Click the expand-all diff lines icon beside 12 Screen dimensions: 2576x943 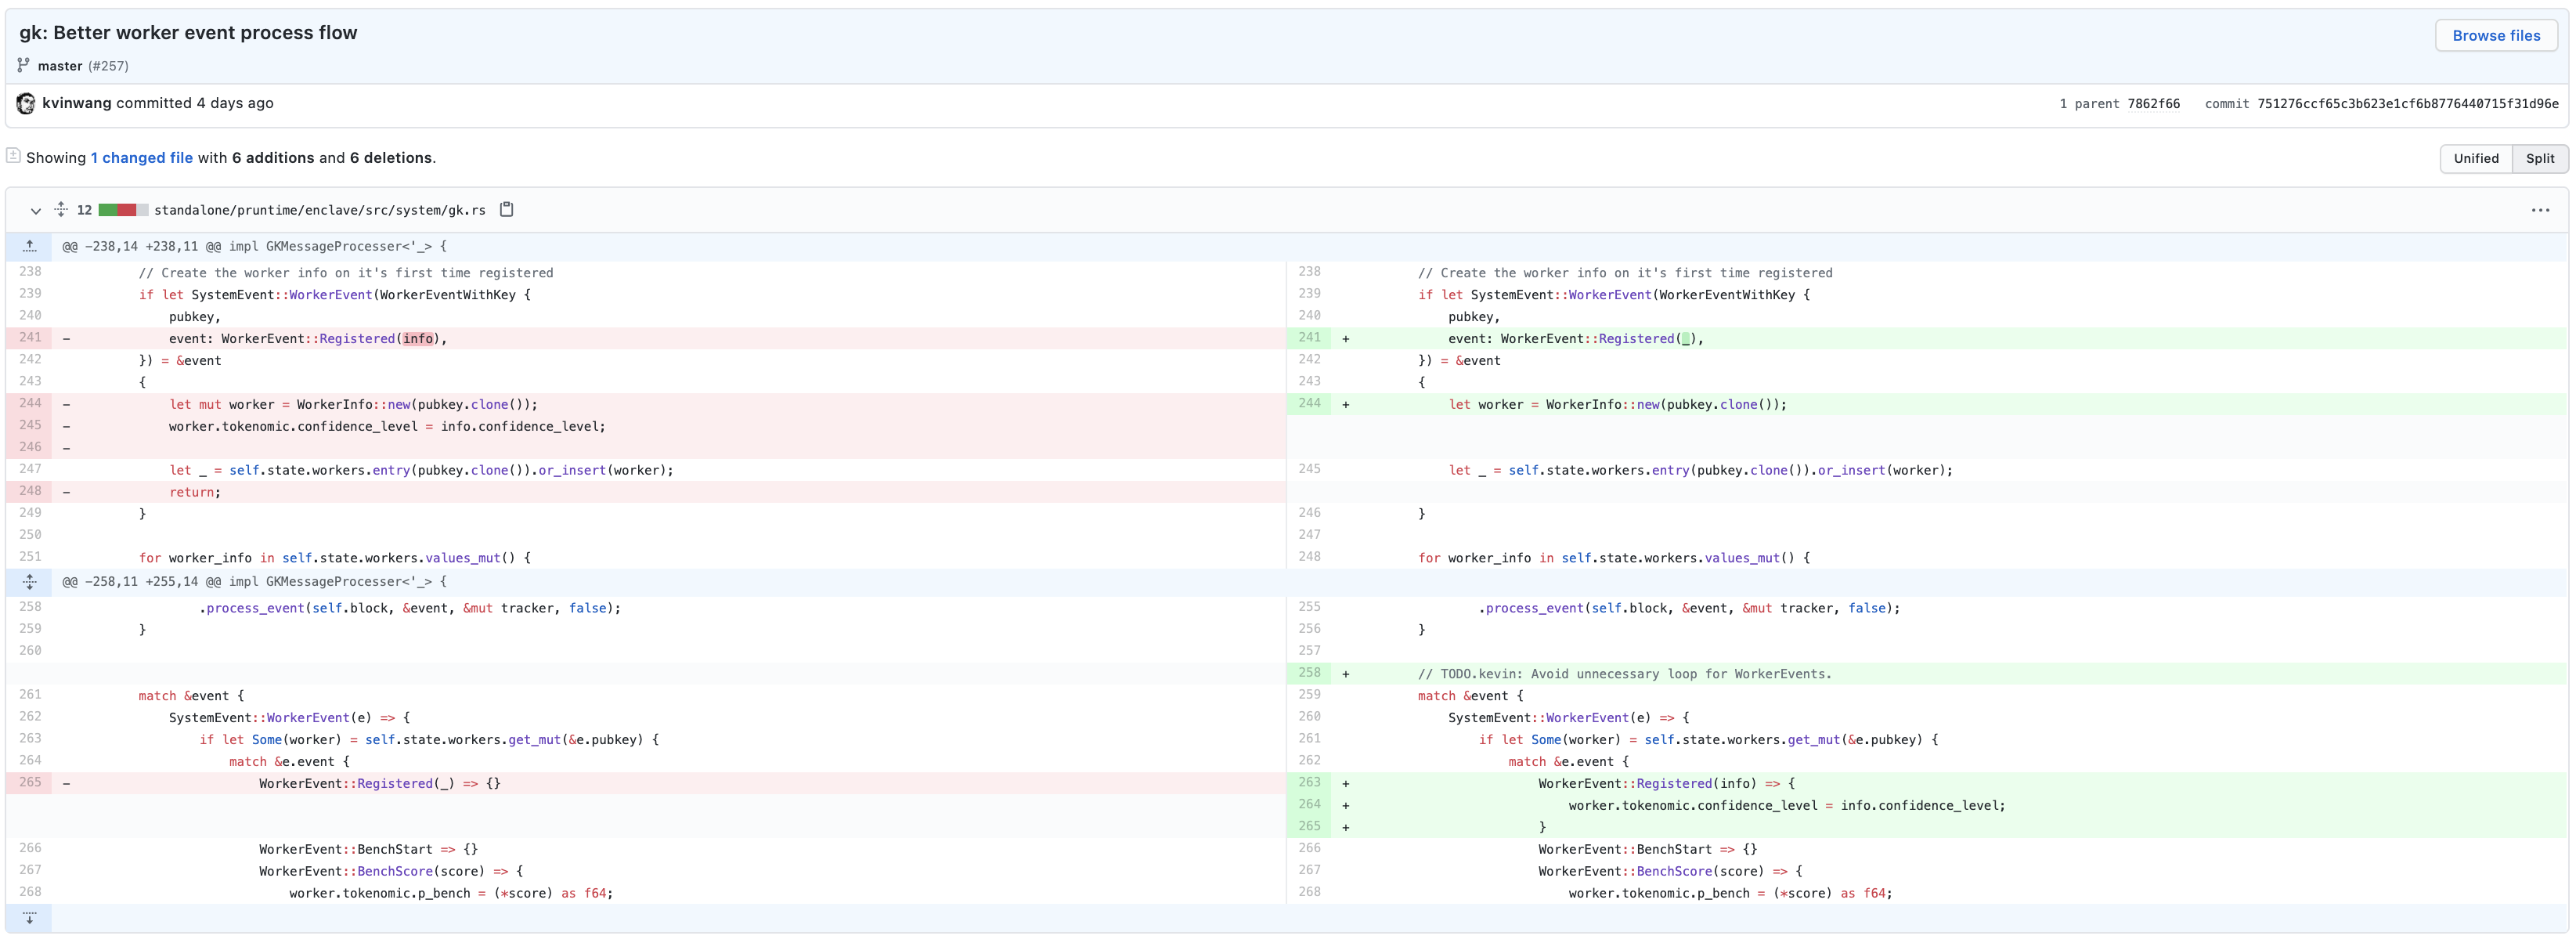pyautogui.click(x=61, y=209)
